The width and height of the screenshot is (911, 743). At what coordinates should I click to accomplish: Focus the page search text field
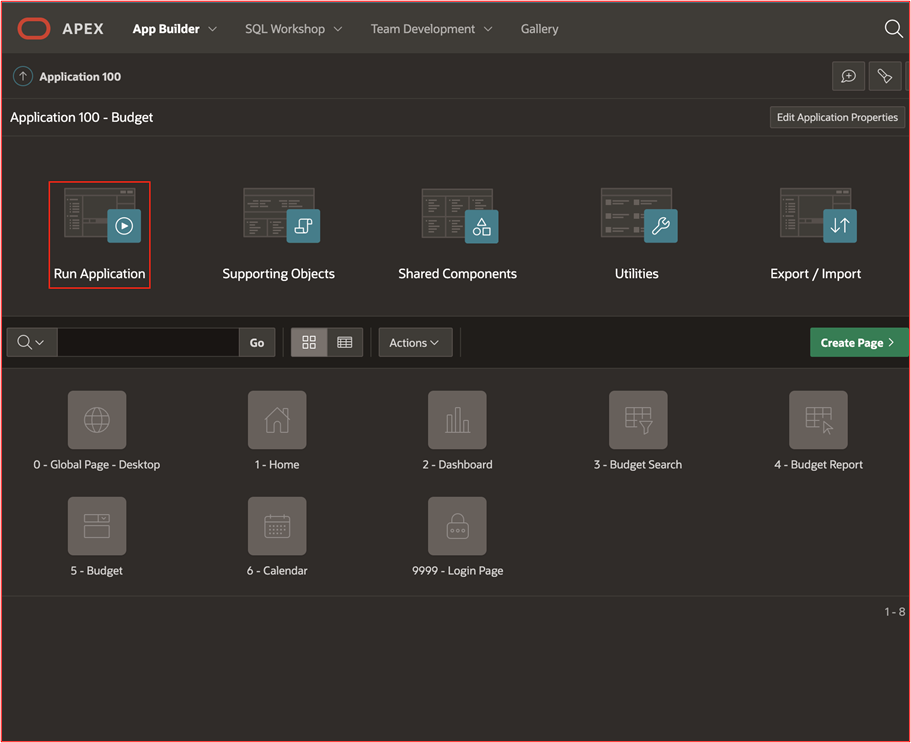pyautogui.click(x=148, y=342)
